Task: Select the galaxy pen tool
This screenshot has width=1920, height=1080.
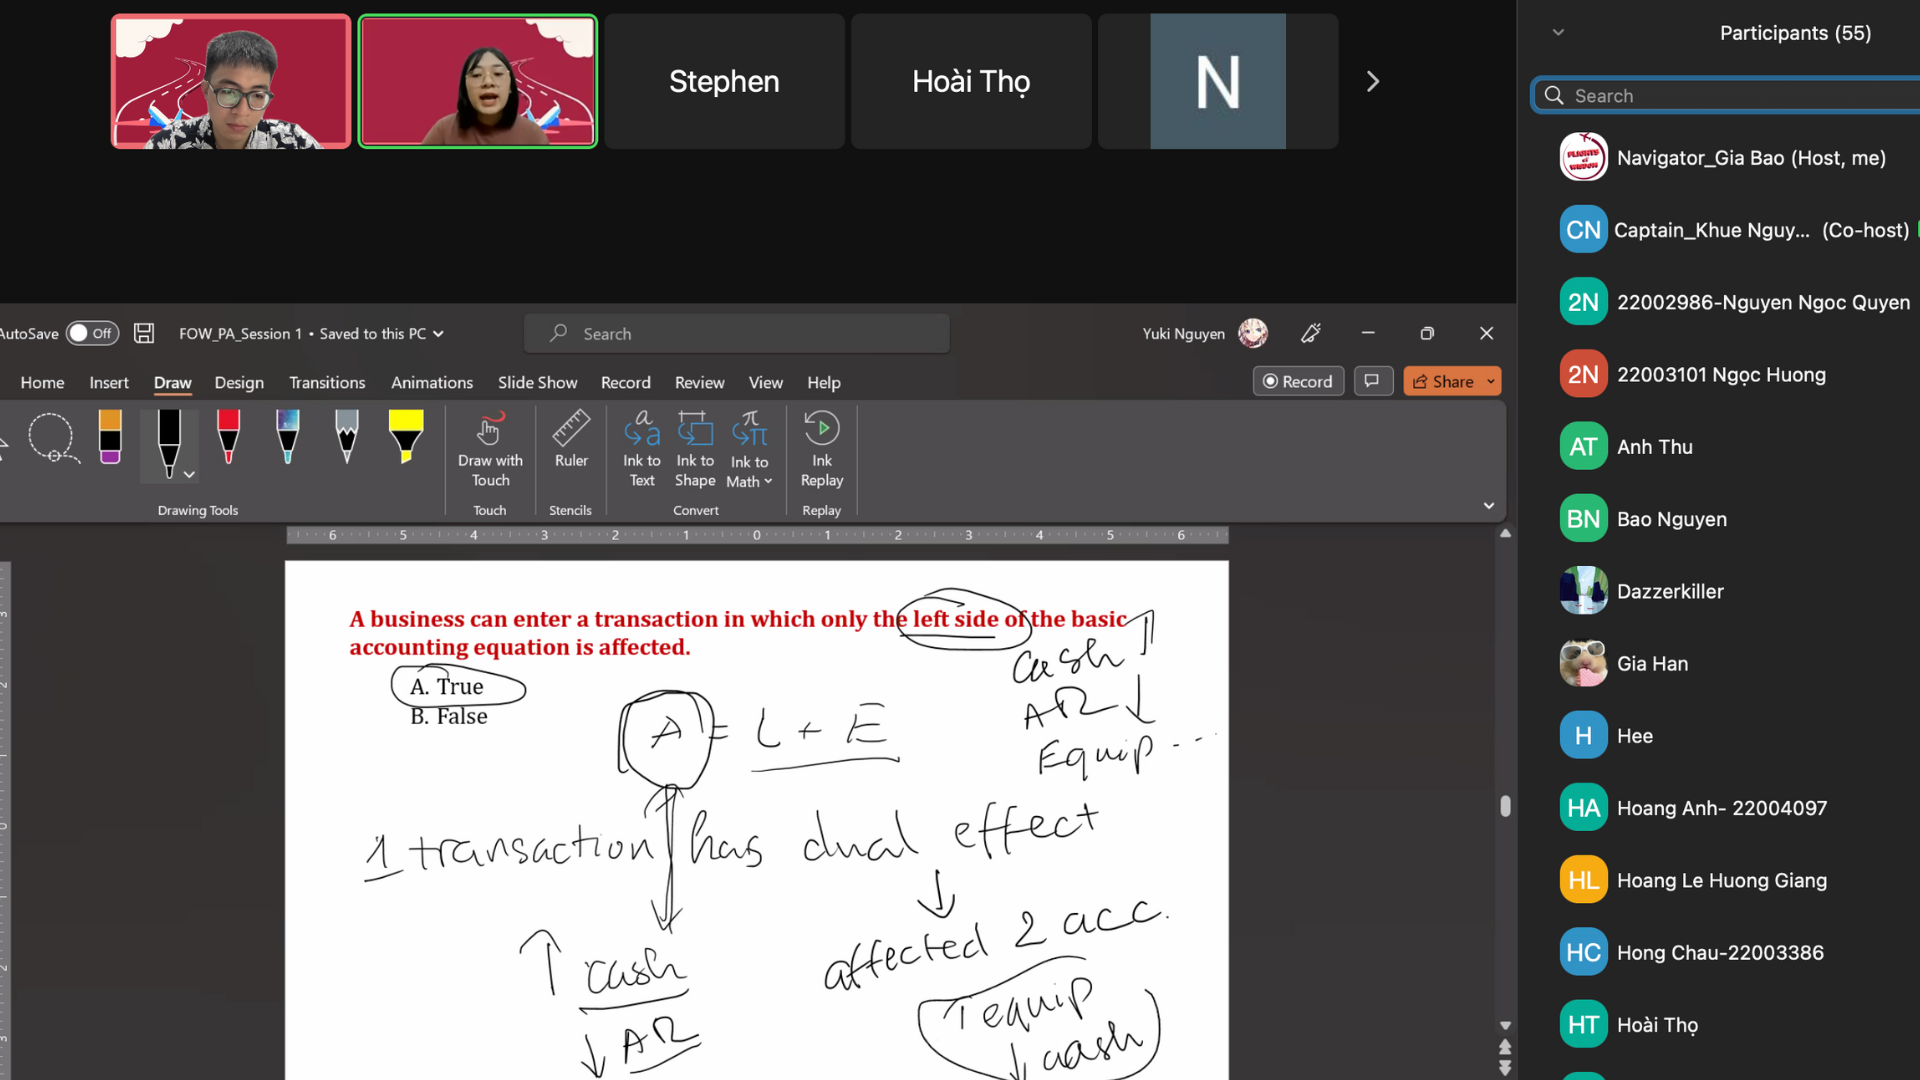Action: (288, 438)
